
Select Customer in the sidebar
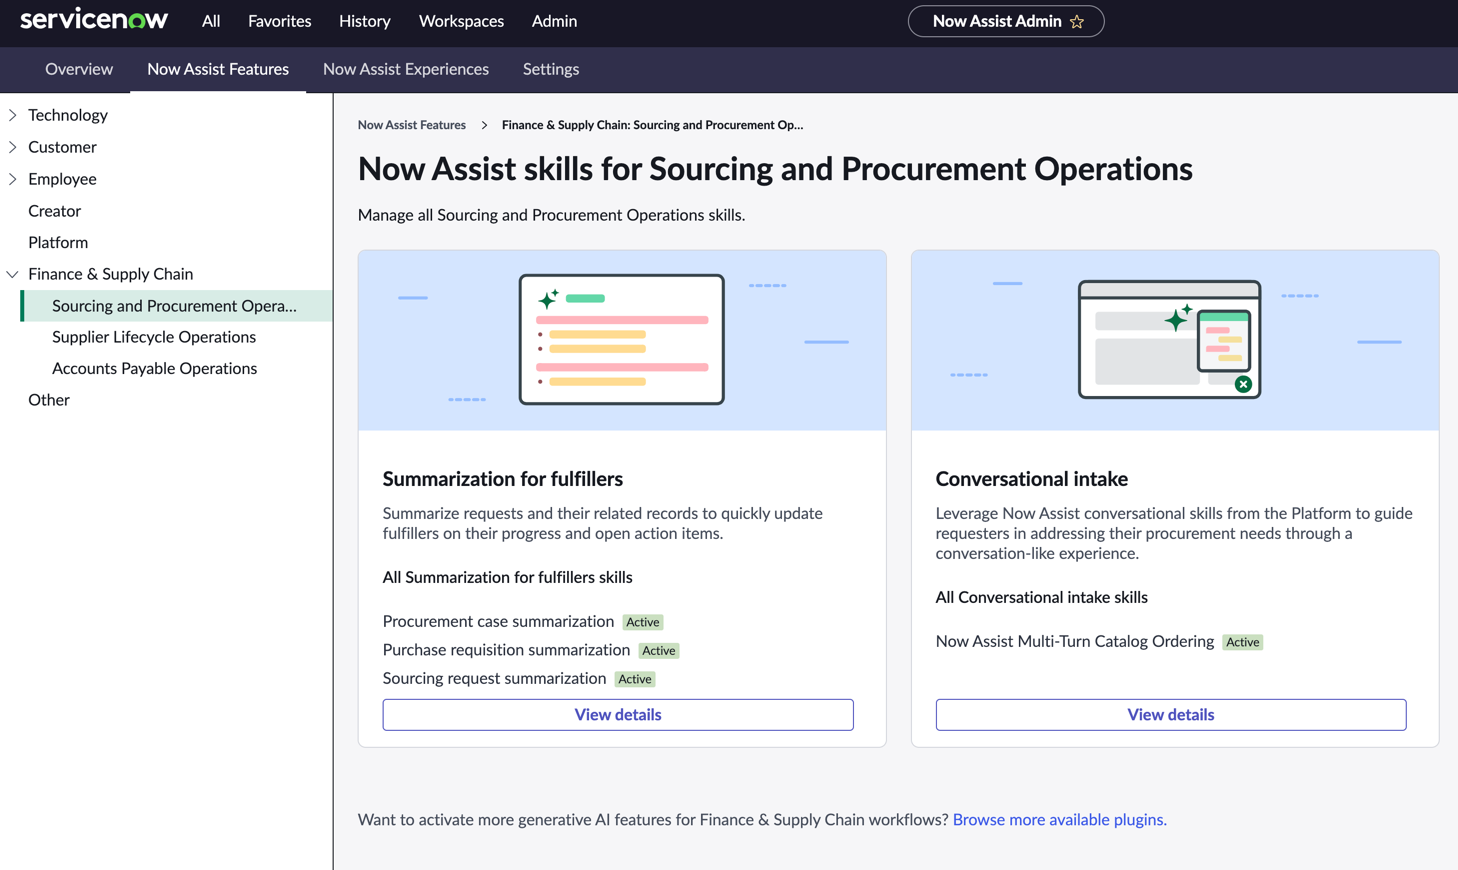(62, 147)
